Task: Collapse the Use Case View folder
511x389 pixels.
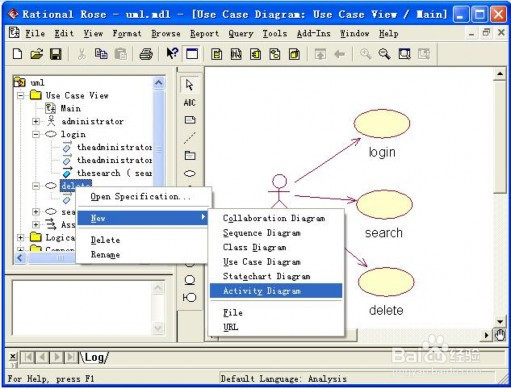Action: coord(21,96)
